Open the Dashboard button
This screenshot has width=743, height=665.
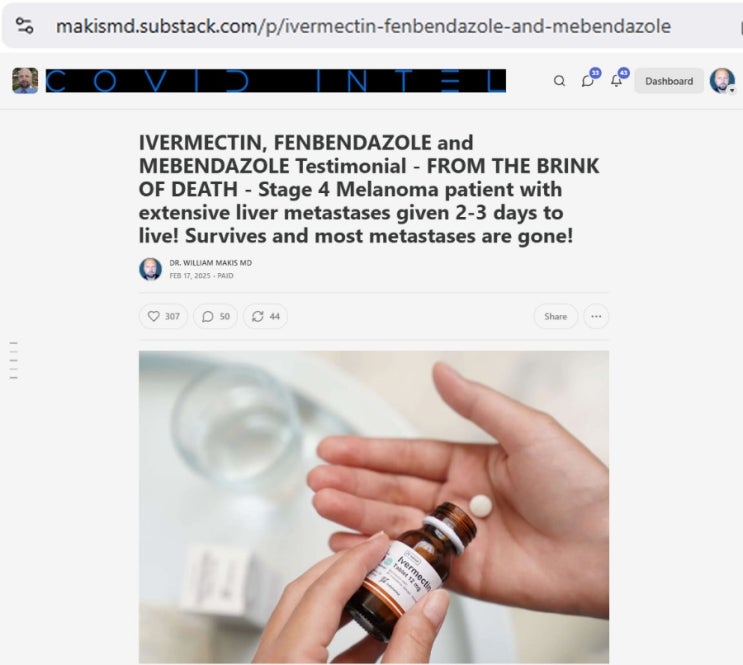pyautogui.click(x=669, y=81)
